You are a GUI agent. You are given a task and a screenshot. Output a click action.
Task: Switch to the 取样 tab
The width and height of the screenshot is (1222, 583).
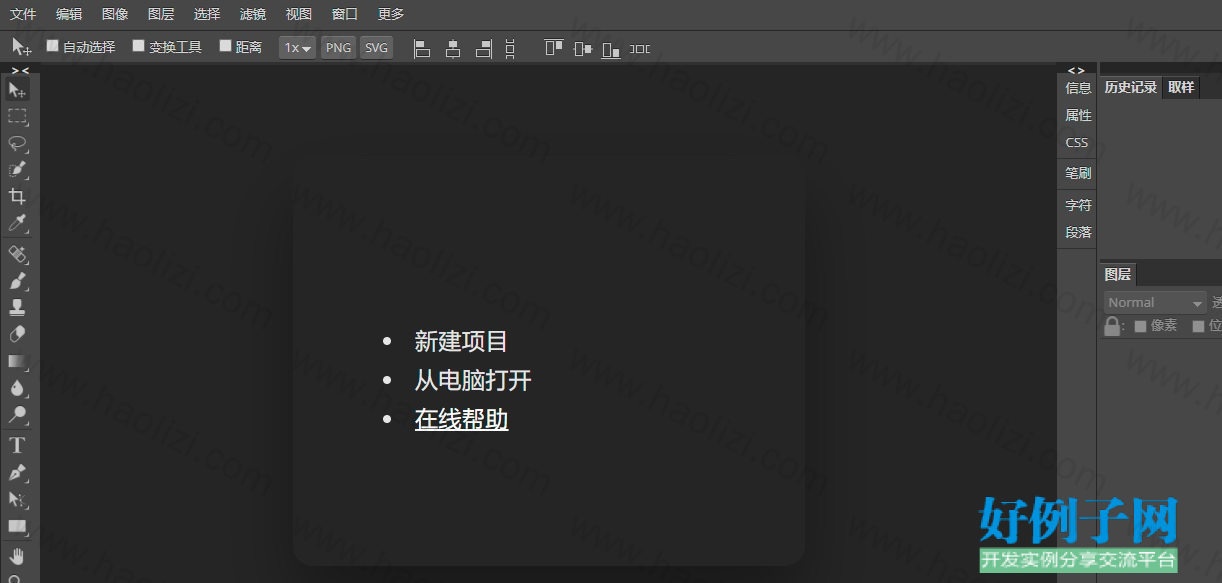click(1181, 87)
